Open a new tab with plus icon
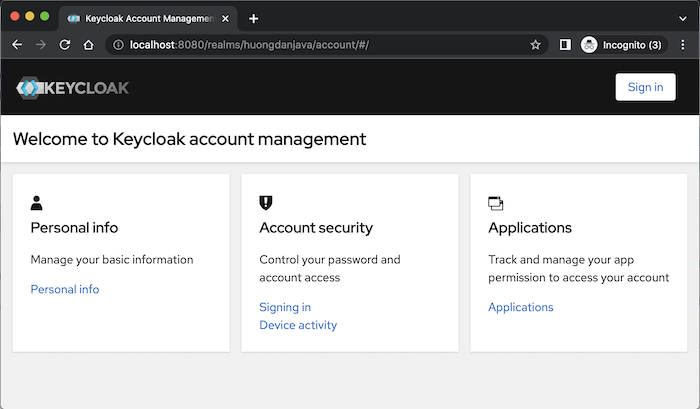The width and height of the screenshot is (700, 409). click(x=253, y=19)
